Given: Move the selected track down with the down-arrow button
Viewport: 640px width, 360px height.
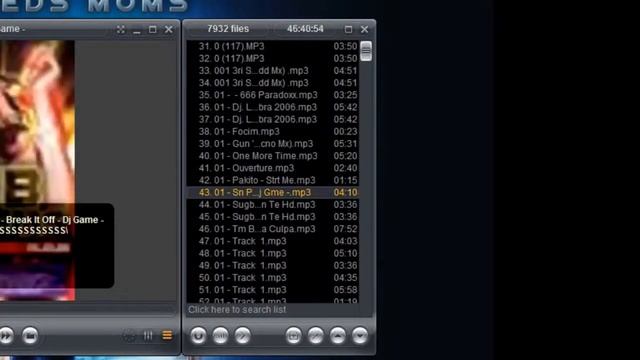Looking at the screenshot, I should [x=360, y=336].
